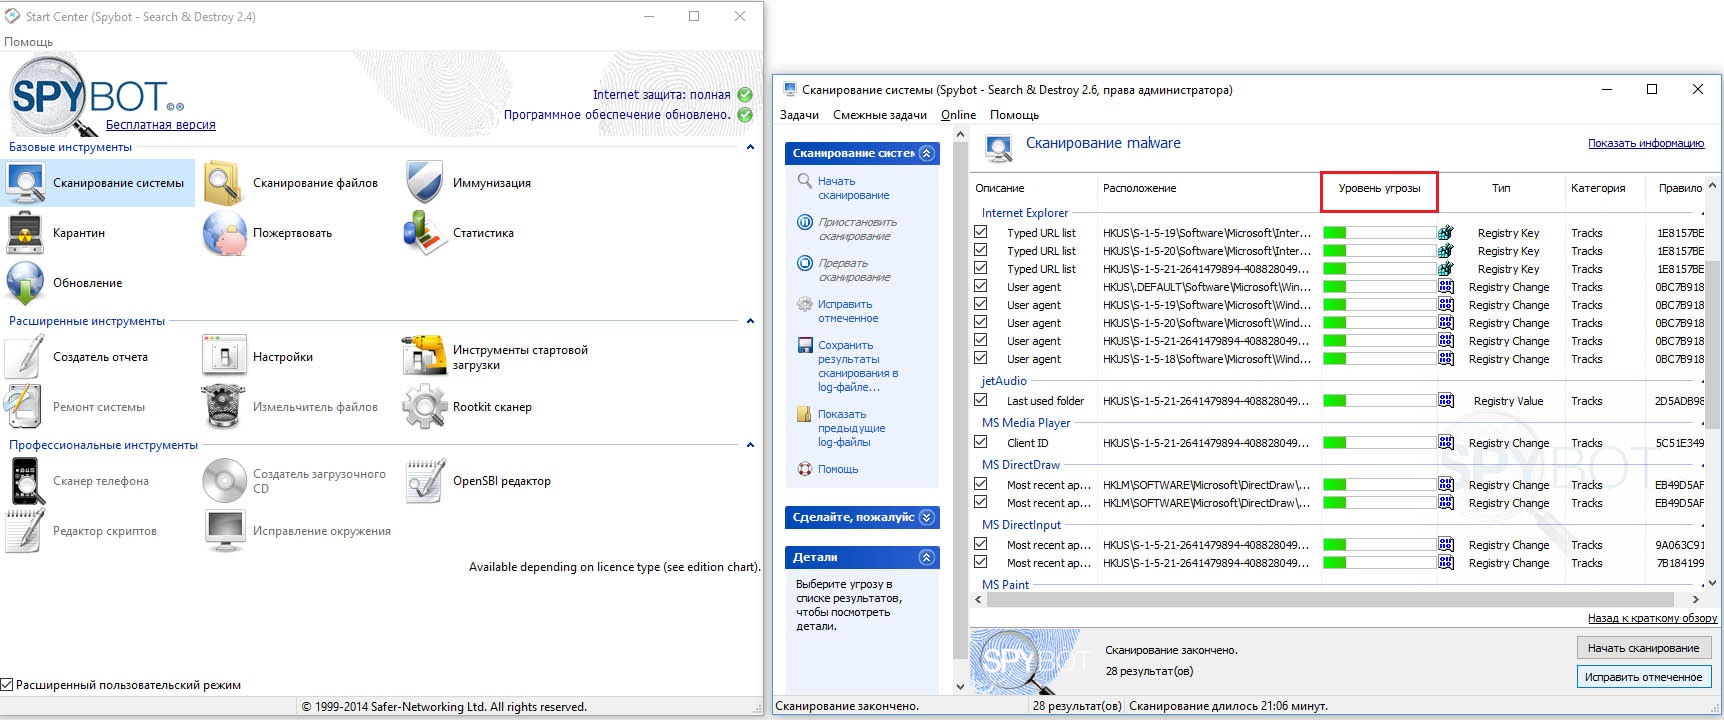Uncheck first MS DirectInput Most recent entry
The height and width of the screenshot is (720, 1724).
(981, 544)
